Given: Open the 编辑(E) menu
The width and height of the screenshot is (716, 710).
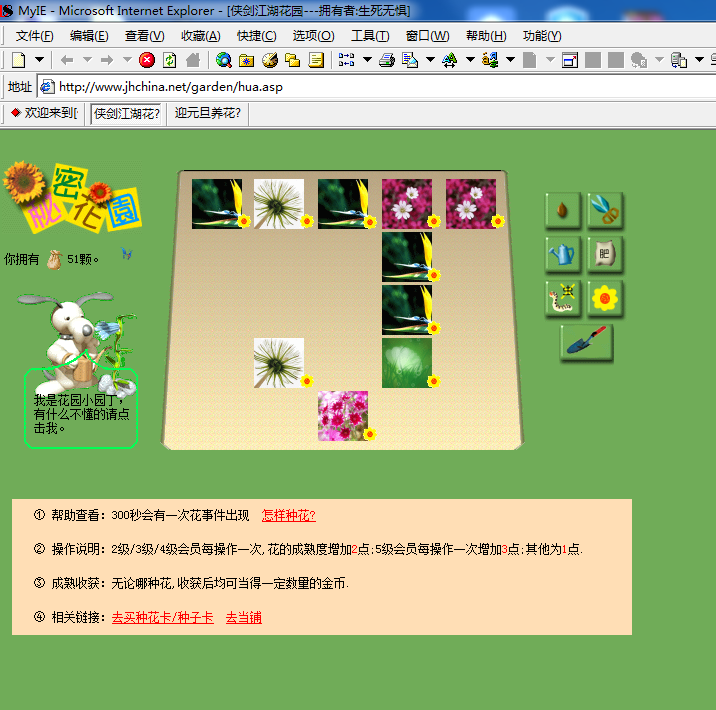Looking at the screenshot, I should pos(89,36).
